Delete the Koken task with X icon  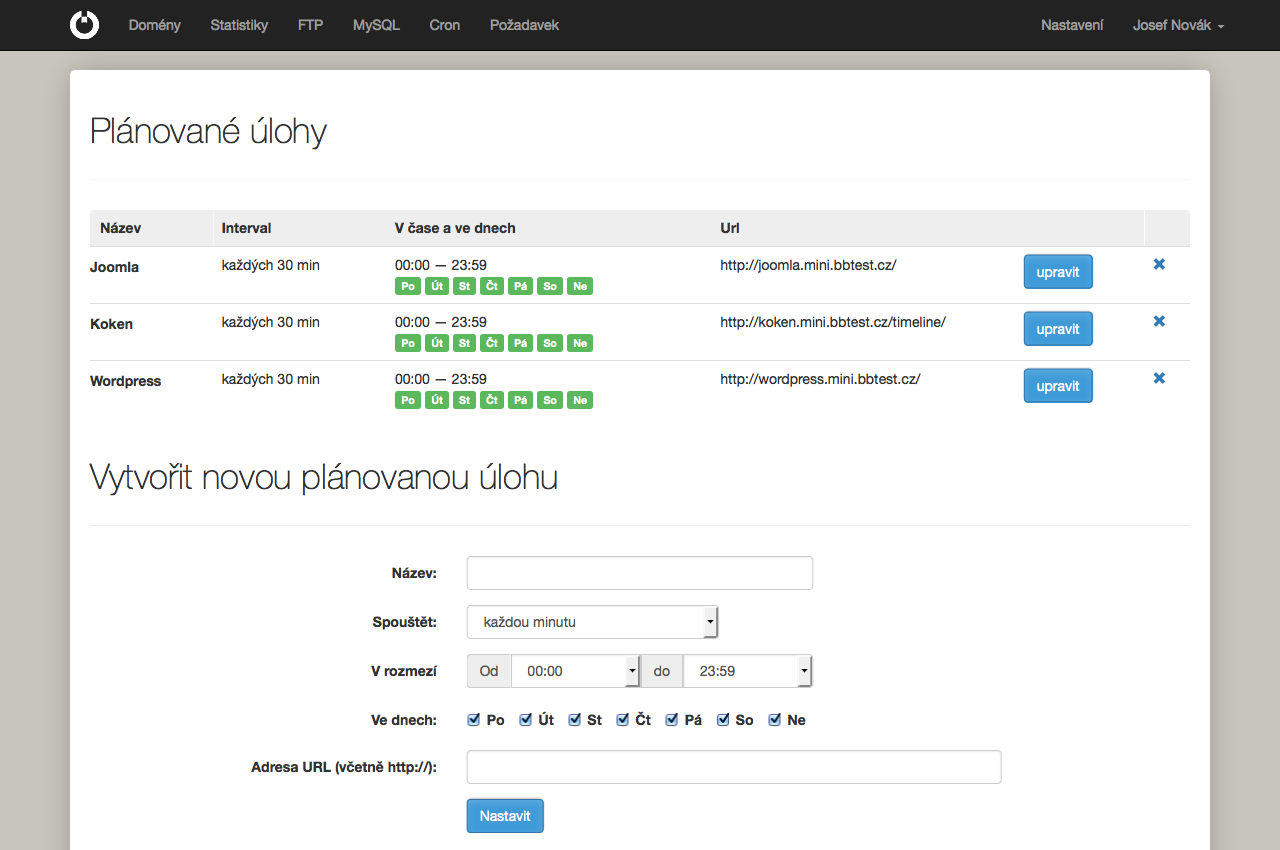point(1159,321)
